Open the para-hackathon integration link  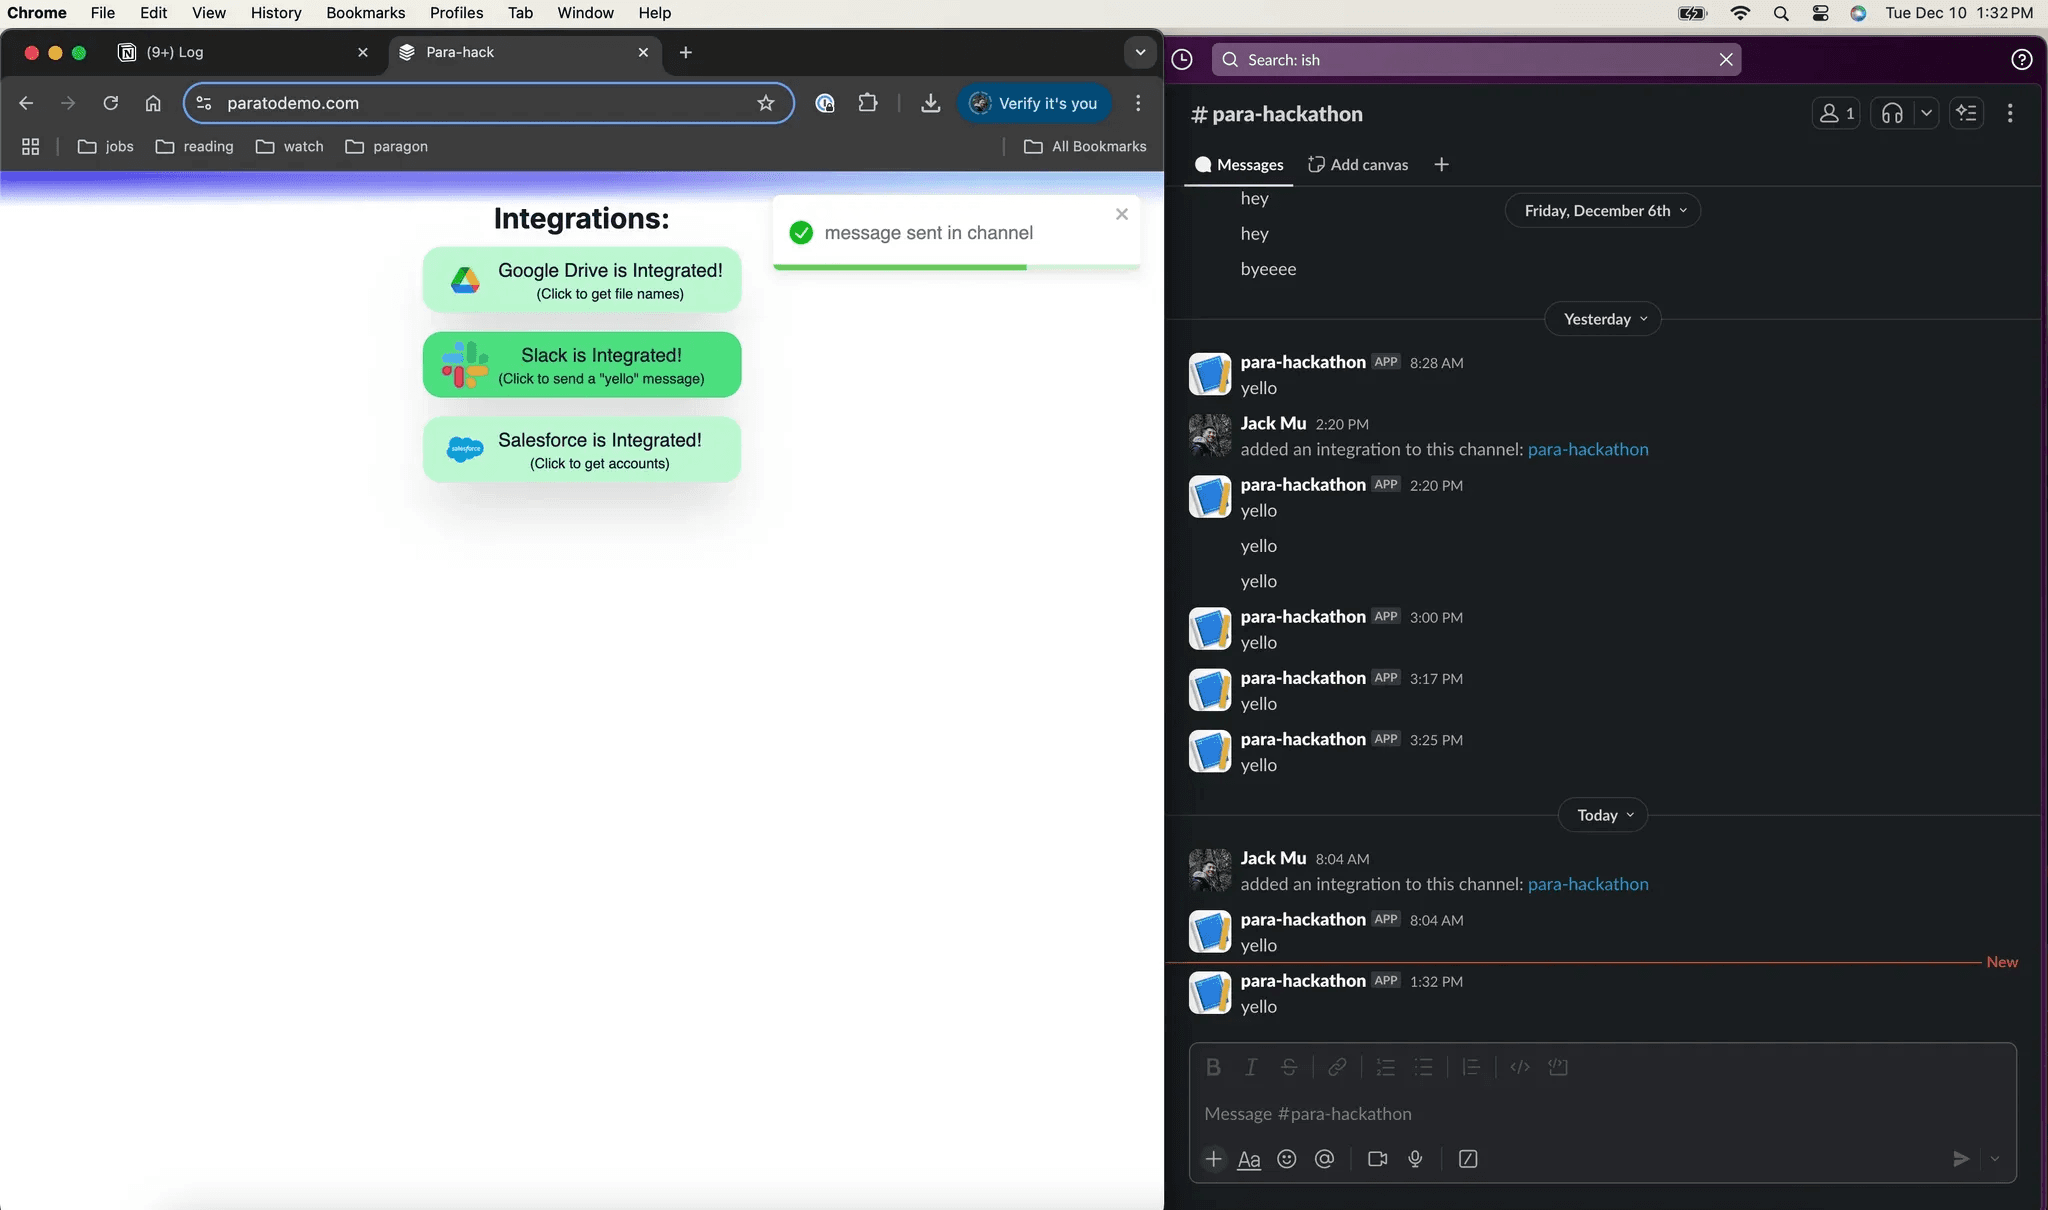tap(1588, 884)
